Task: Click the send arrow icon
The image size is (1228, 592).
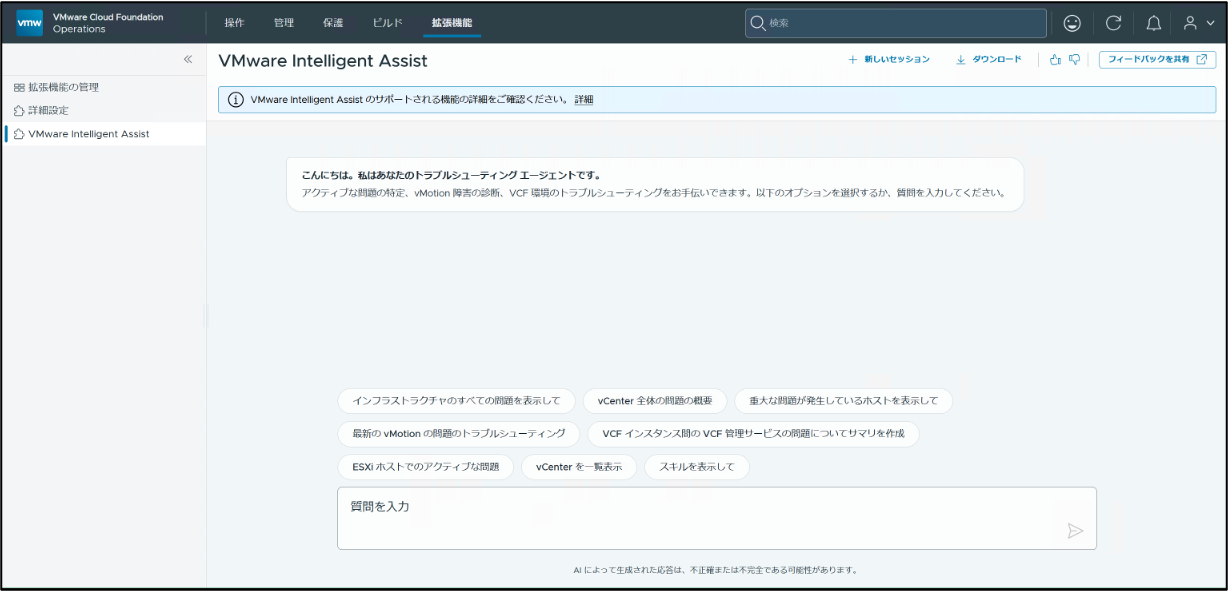Action: [1075, 531]
